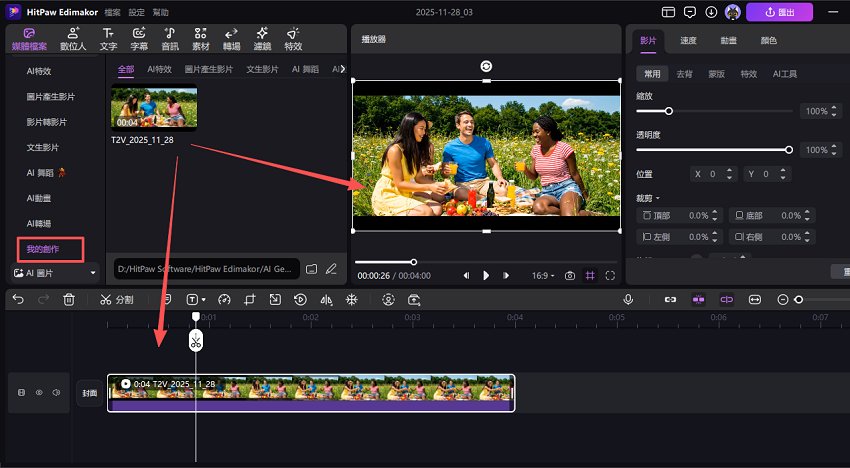The image size is (850, 468).
Task: Open the 轉場 transitions panel
Action: [x=230, y=39]
